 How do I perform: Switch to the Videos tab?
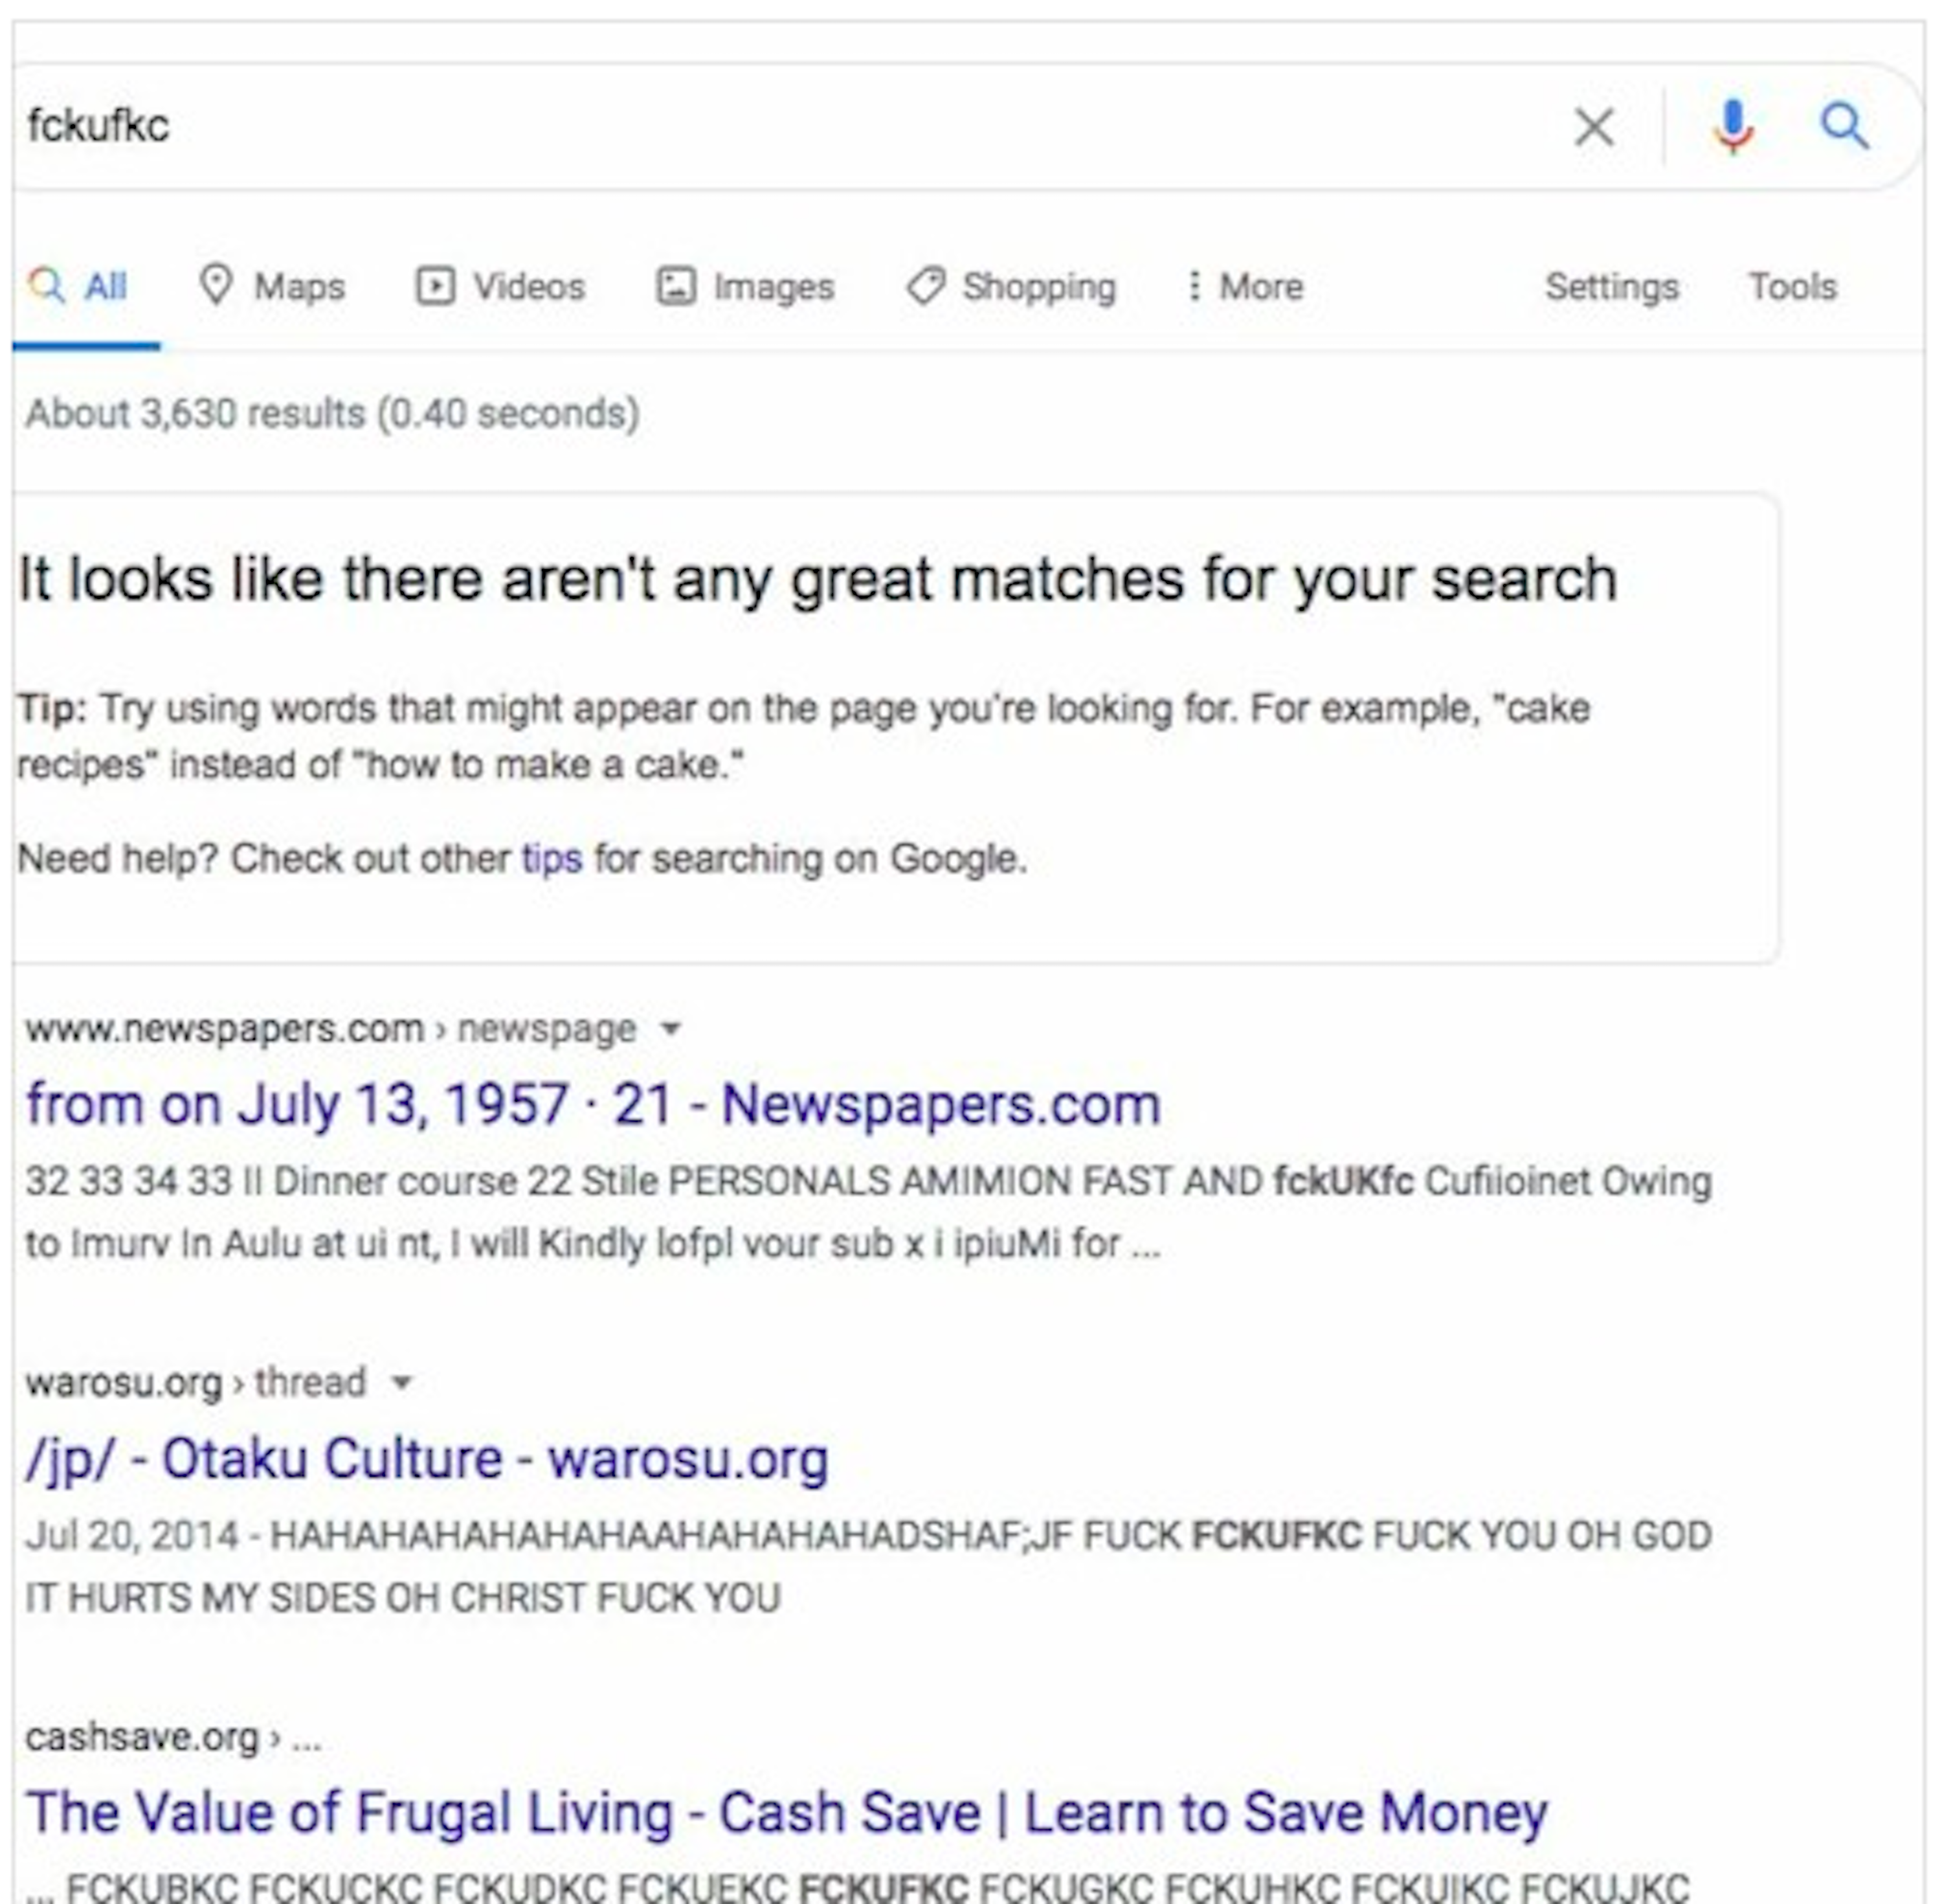[x=528, y=287]
